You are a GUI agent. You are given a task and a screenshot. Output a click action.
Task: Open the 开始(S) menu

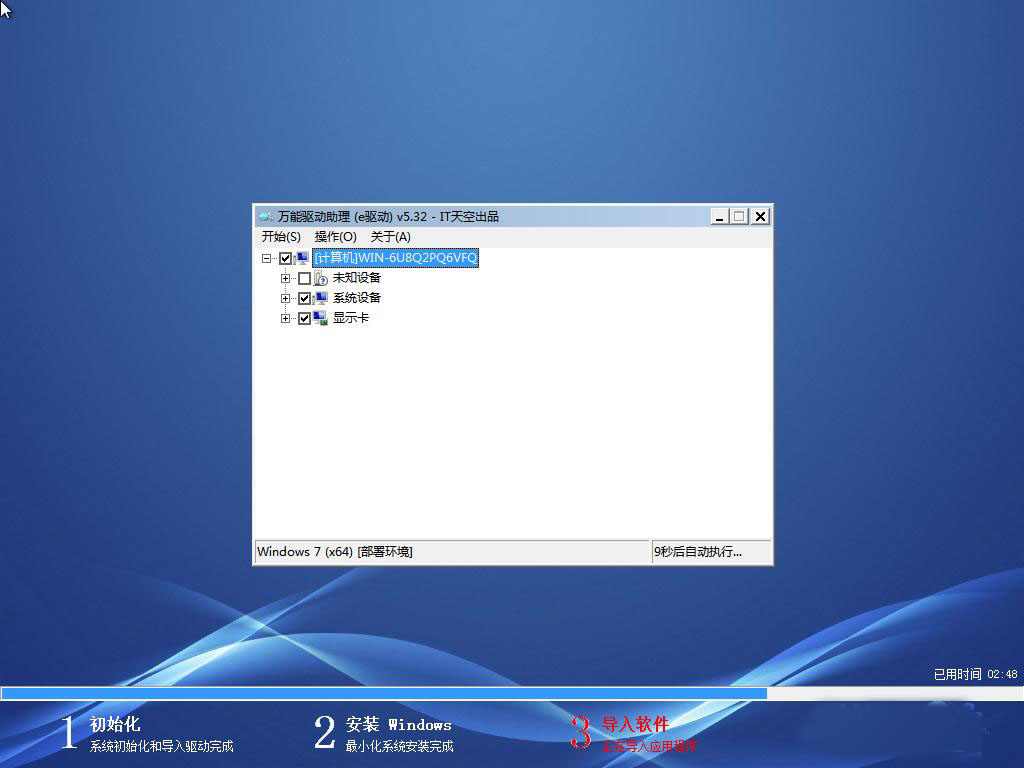tap(281, 237)
